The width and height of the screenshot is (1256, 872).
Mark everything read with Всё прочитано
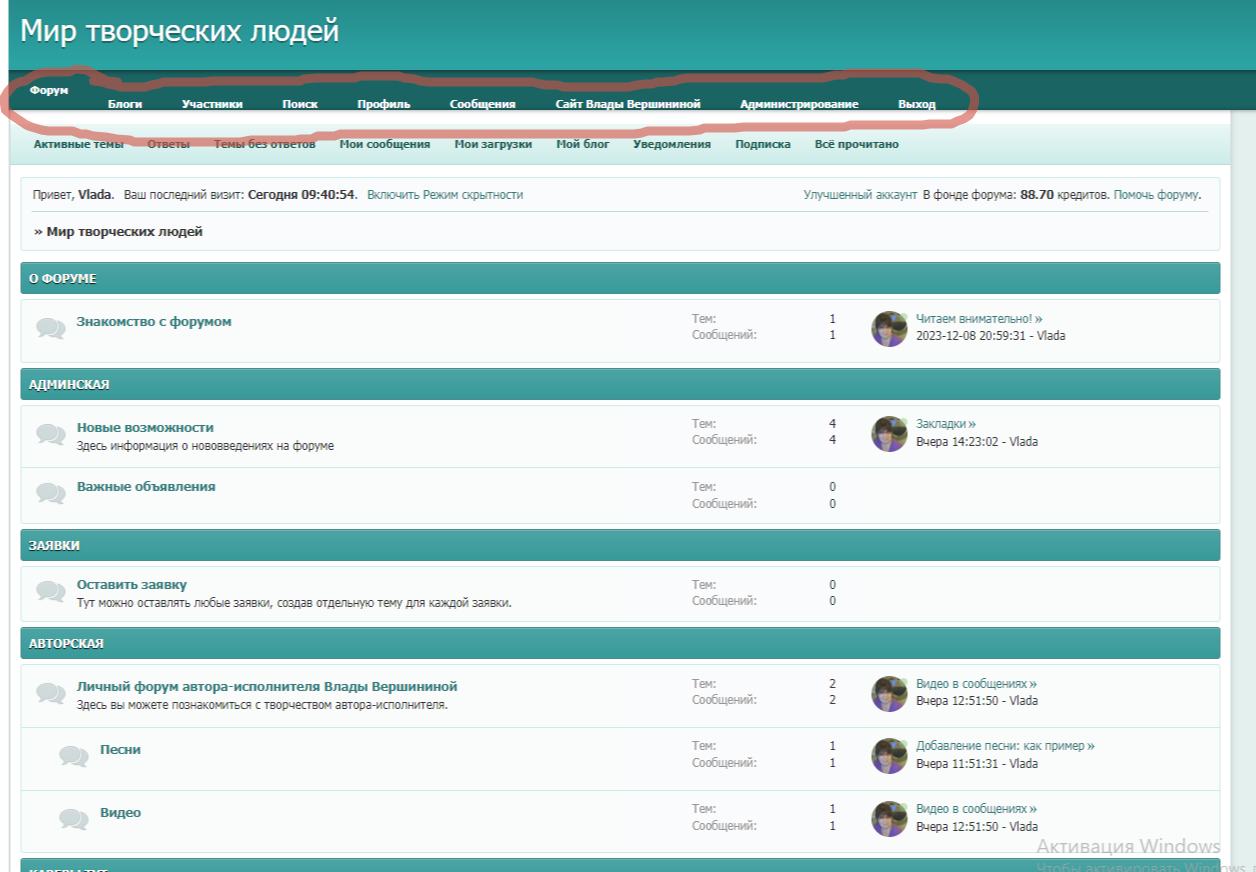[x=856, y=144]
